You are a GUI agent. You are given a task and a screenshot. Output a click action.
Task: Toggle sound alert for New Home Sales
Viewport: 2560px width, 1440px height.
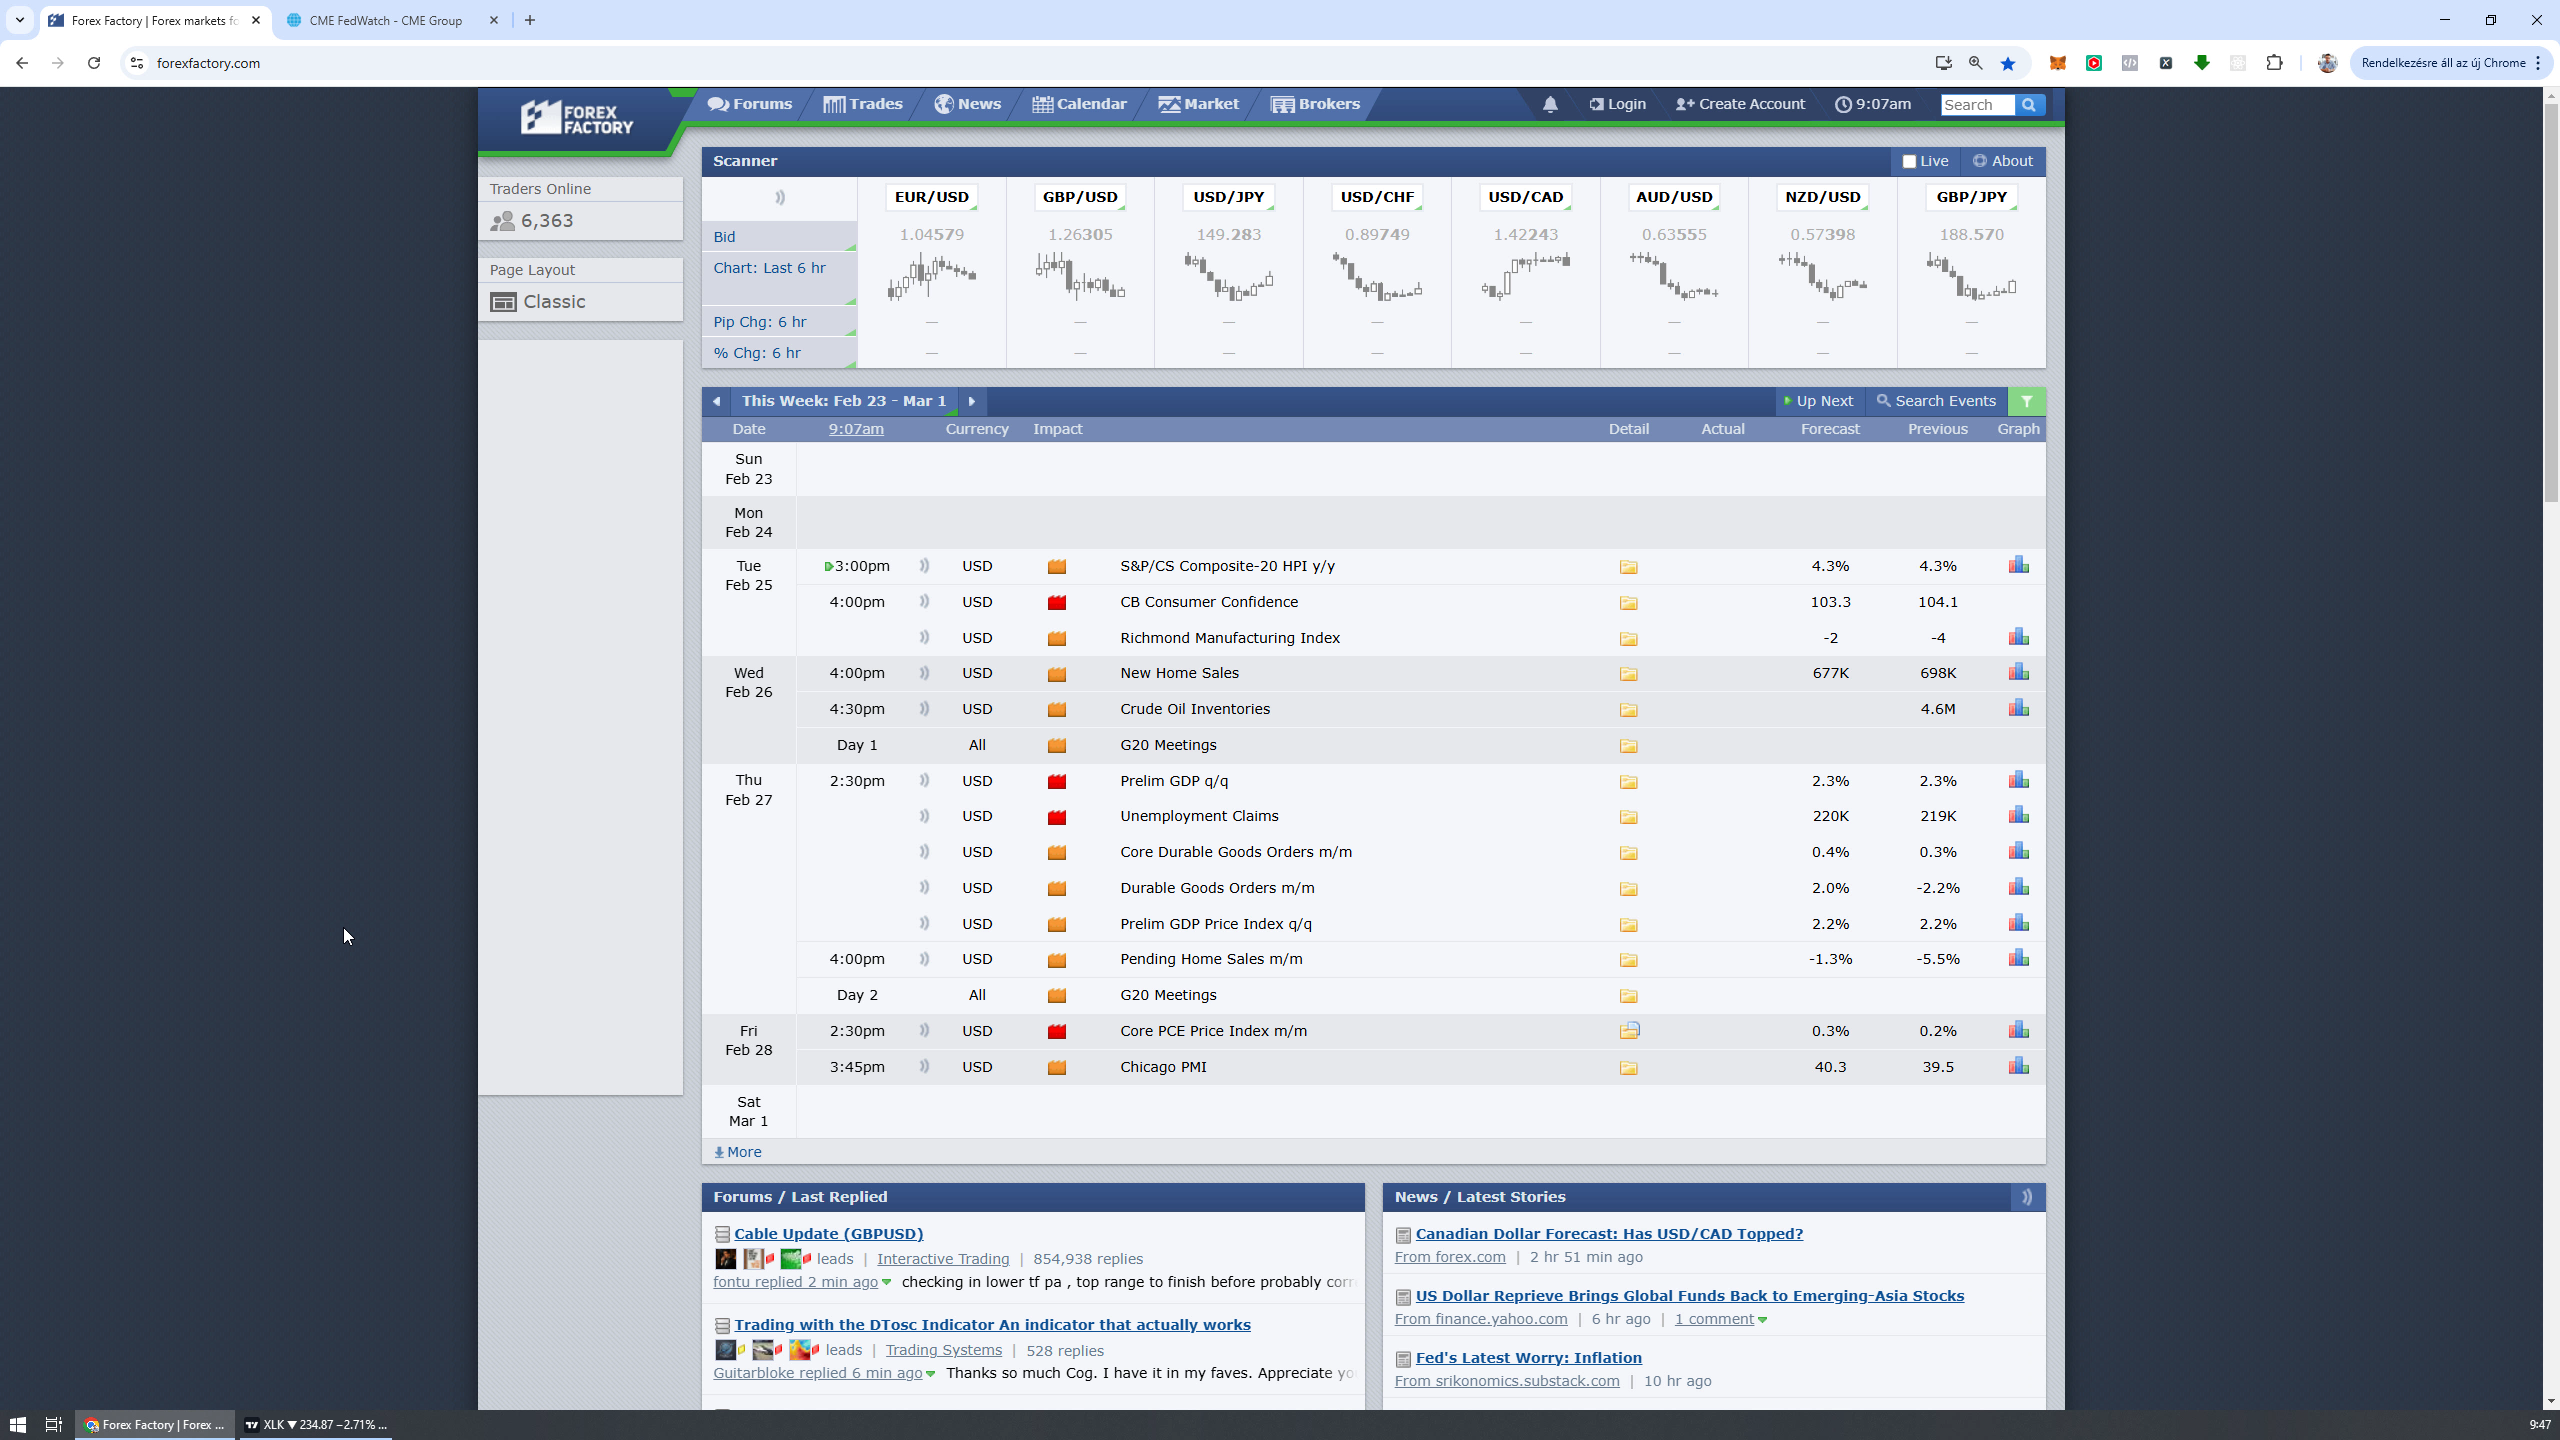(924, 673)
